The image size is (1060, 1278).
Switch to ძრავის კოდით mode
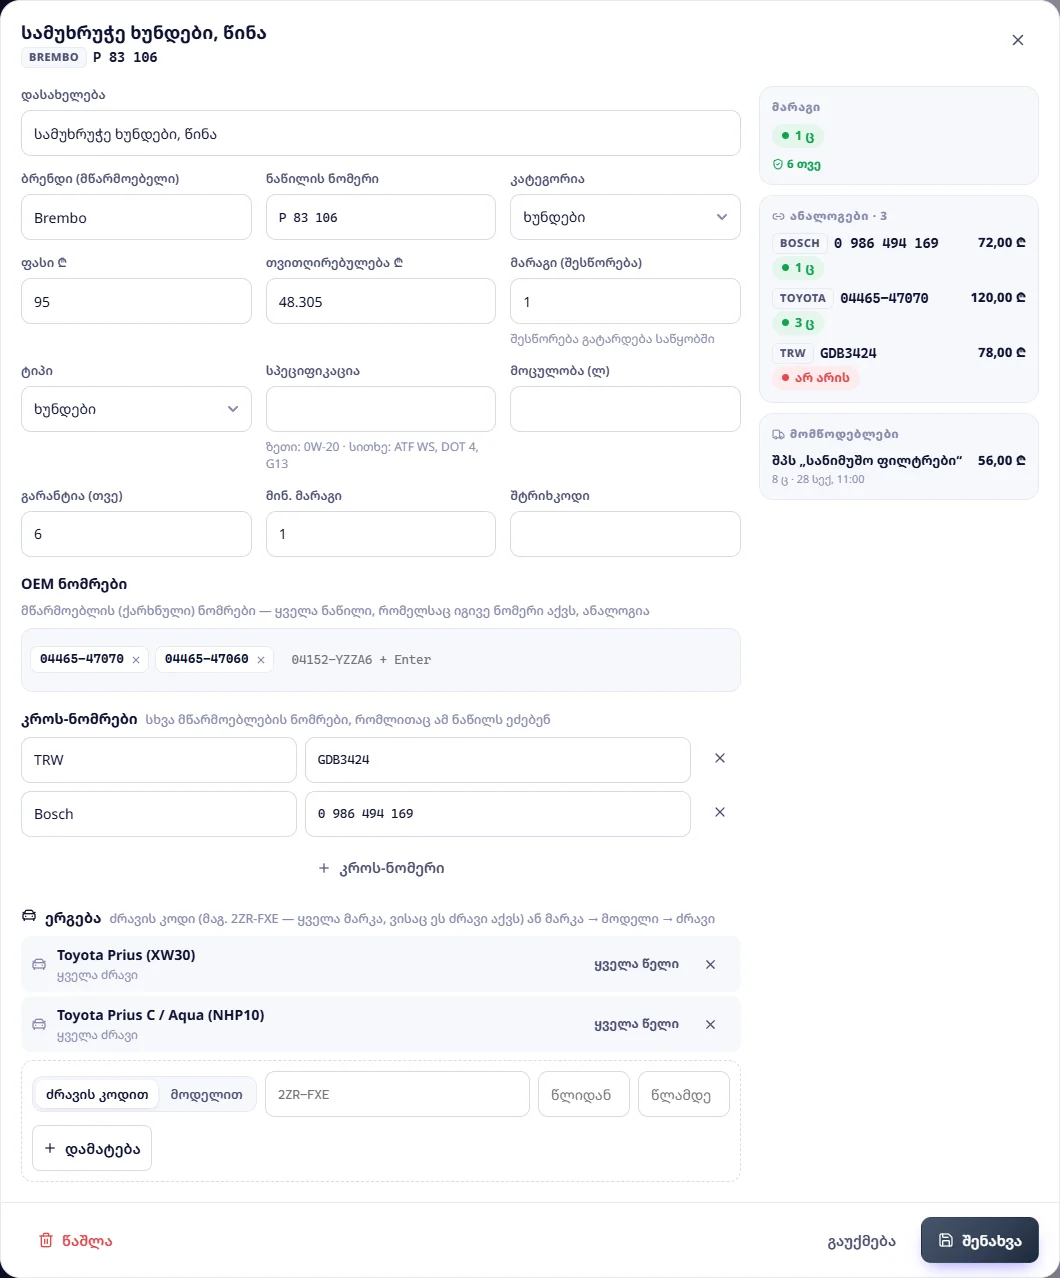pyautogui.click(x=97, y=1095)
